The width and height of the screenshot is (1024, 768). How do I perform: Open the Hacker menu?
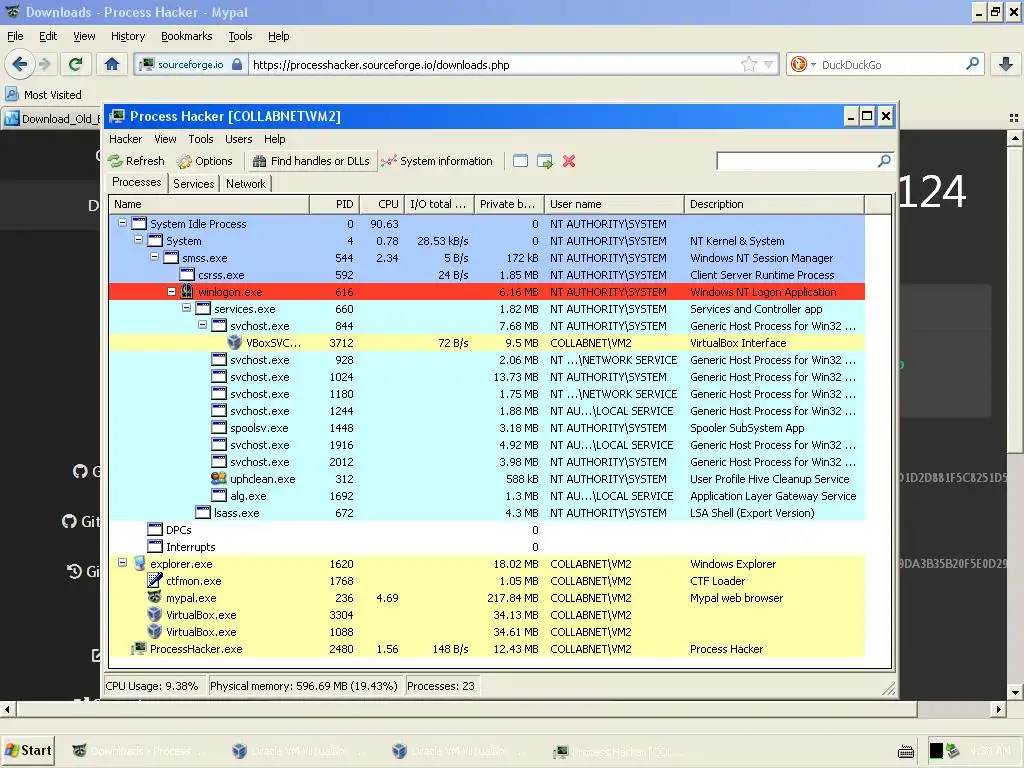pos(125,139)
